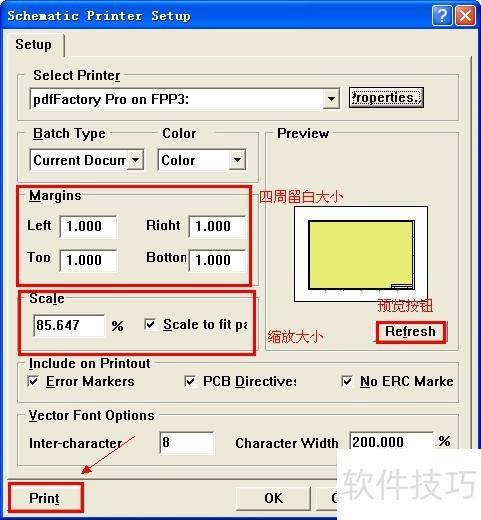Screen dimensions: 481x520
Task: Click the printer Properties button
Action: tap(386, 97)
